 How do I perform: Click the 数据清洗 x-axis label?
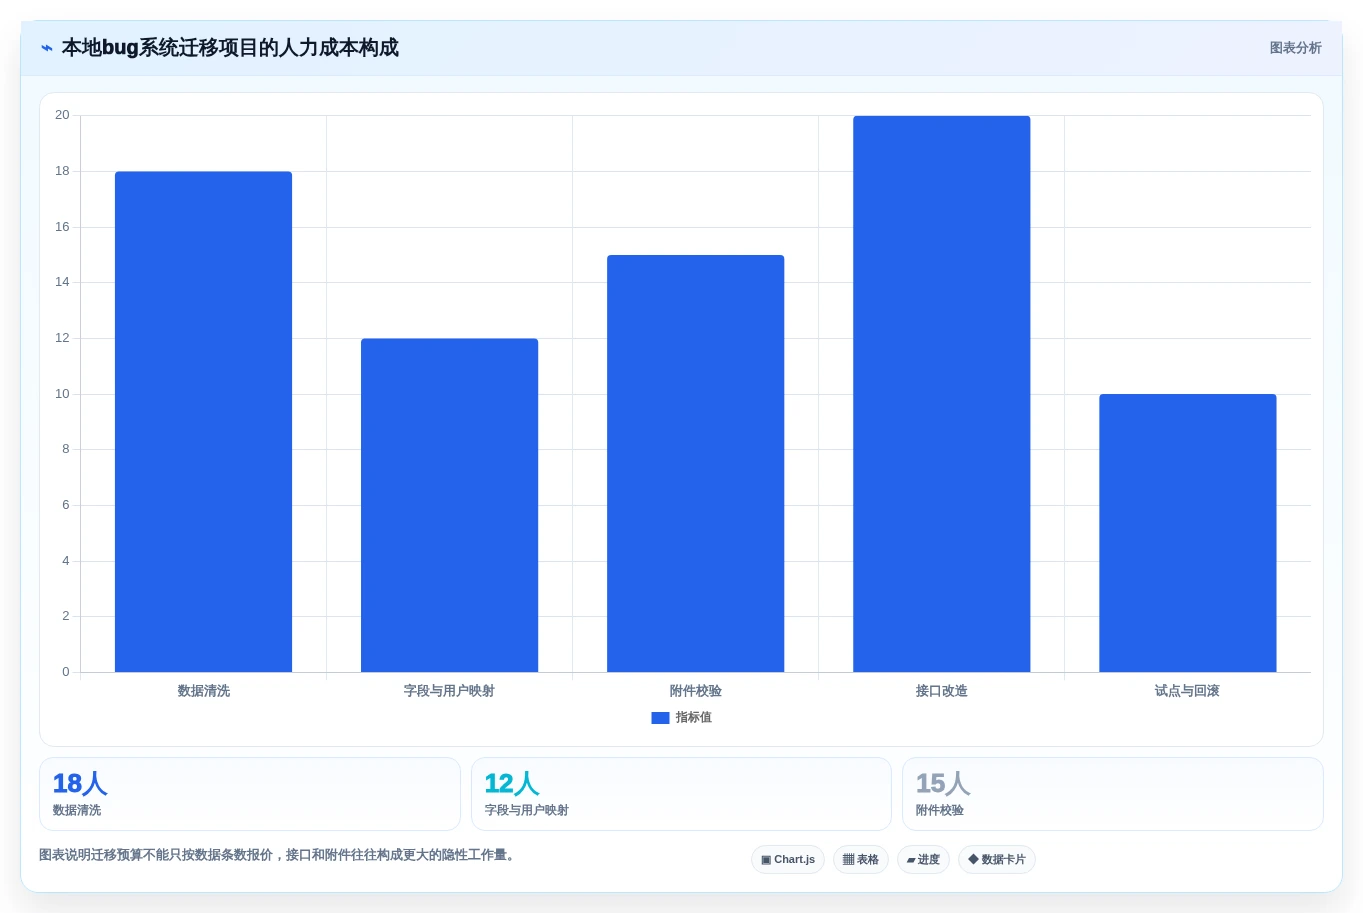[204, 691]
